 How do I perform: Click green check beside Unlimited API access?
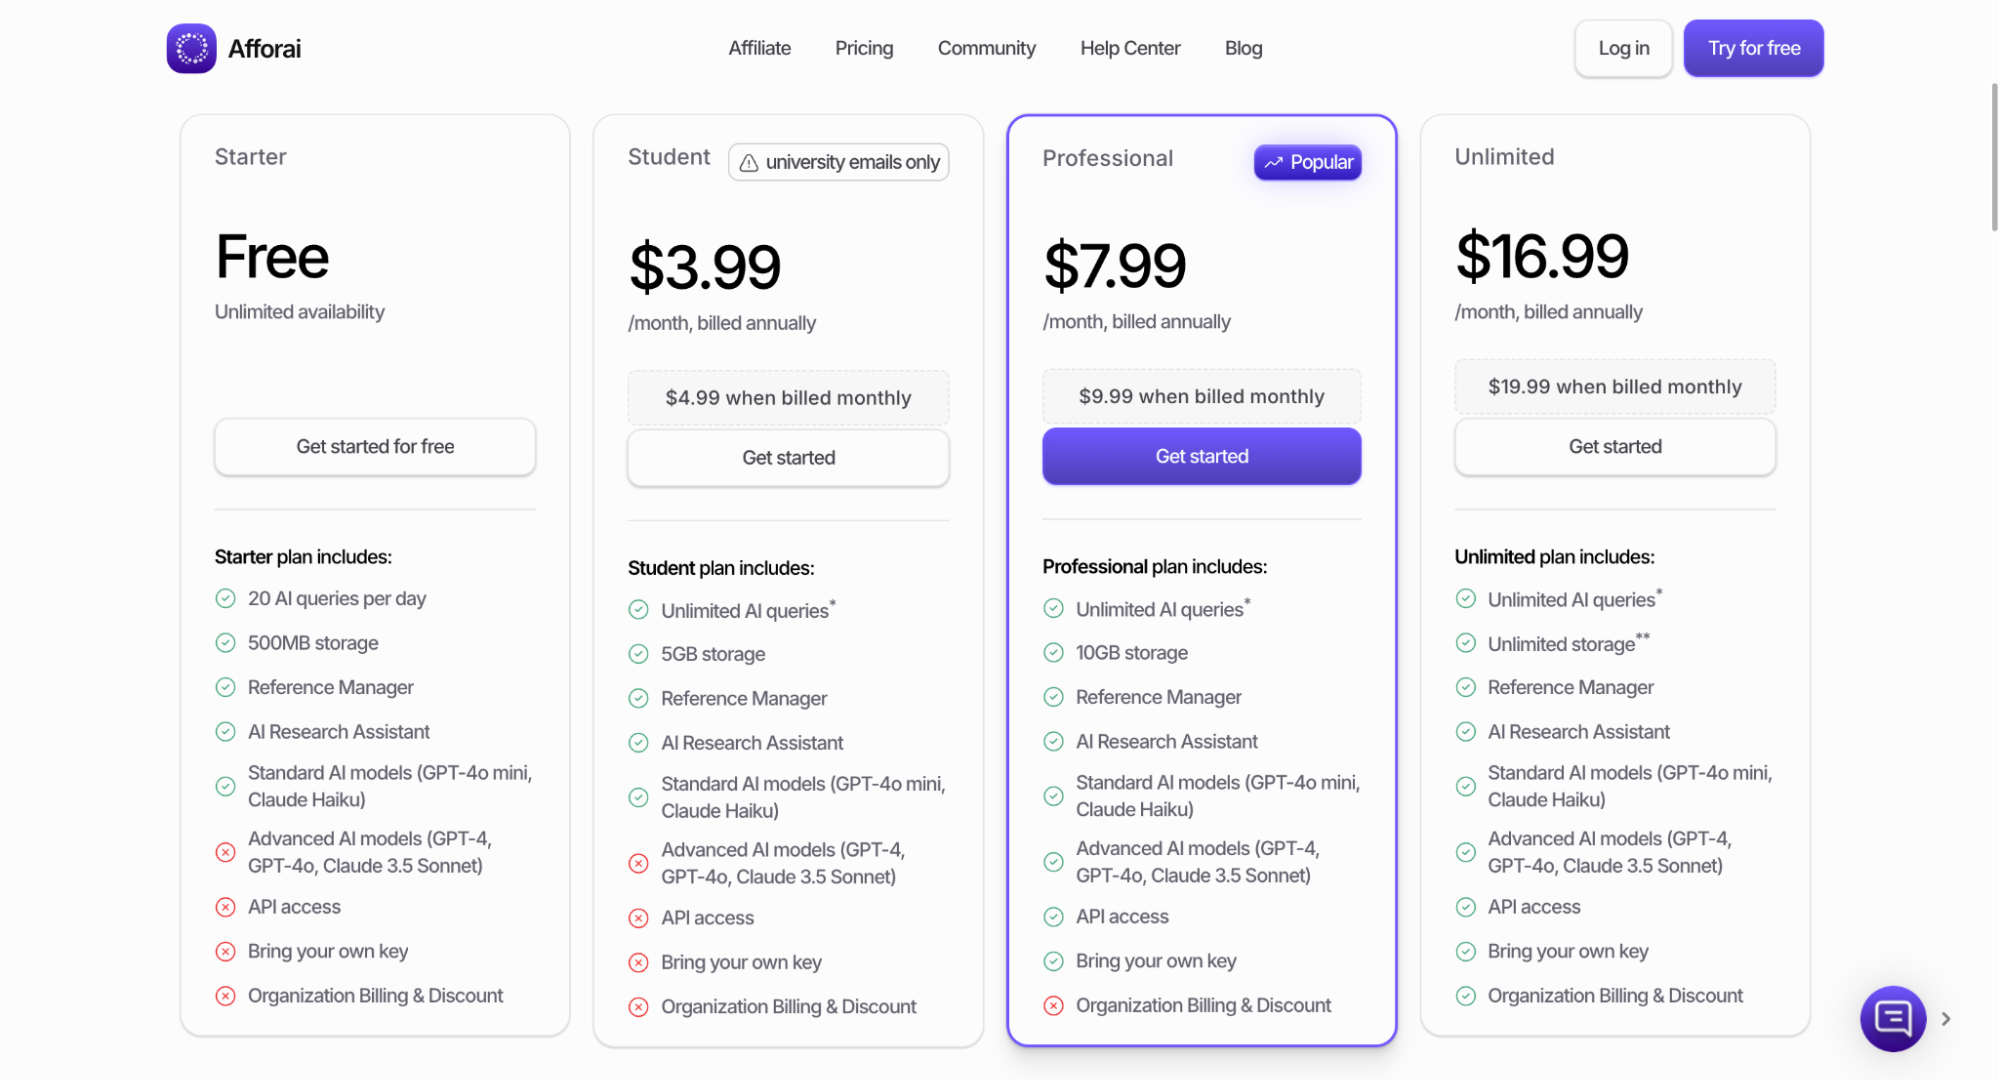click(1466, 907)
